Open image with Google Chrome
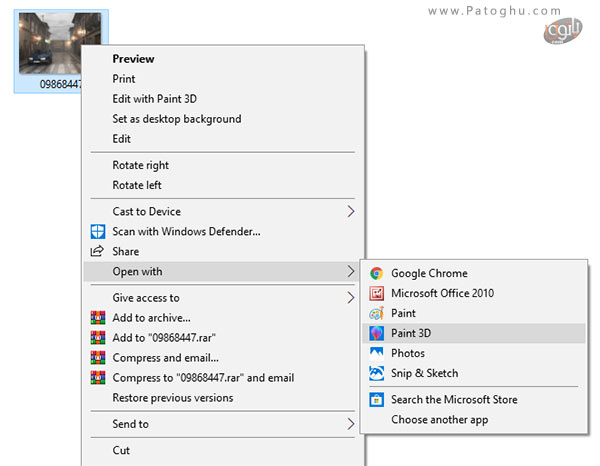 [474, 273]
